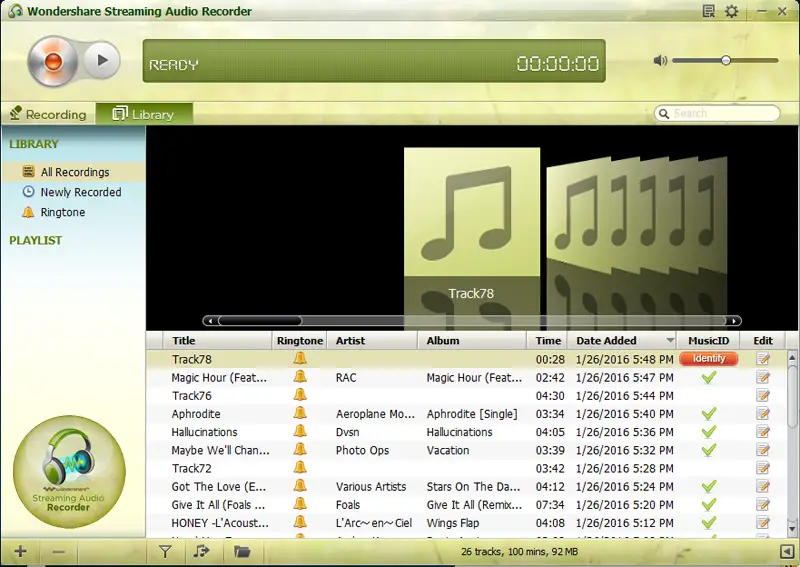Add a playlist with the plus button
Viewport: 800px width, 567px height.
coord(20,551)
